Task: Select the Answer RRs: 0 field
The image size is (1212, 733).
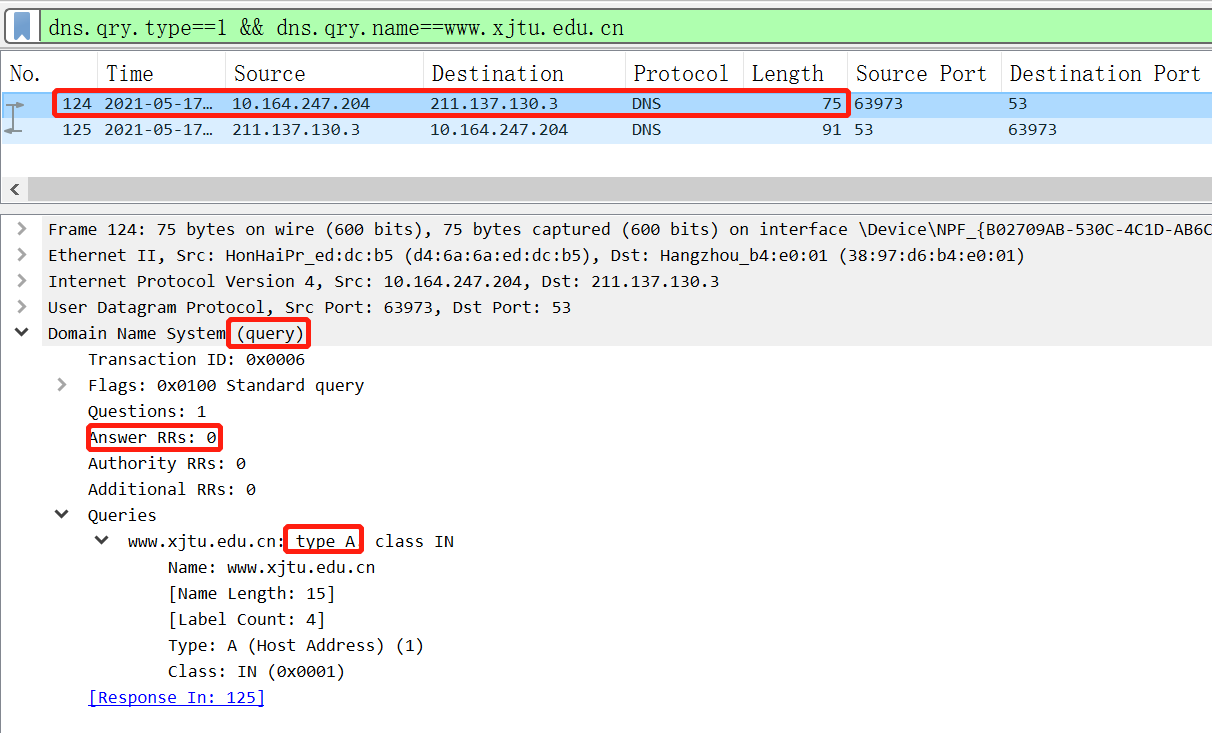Action: pos(154,437)
